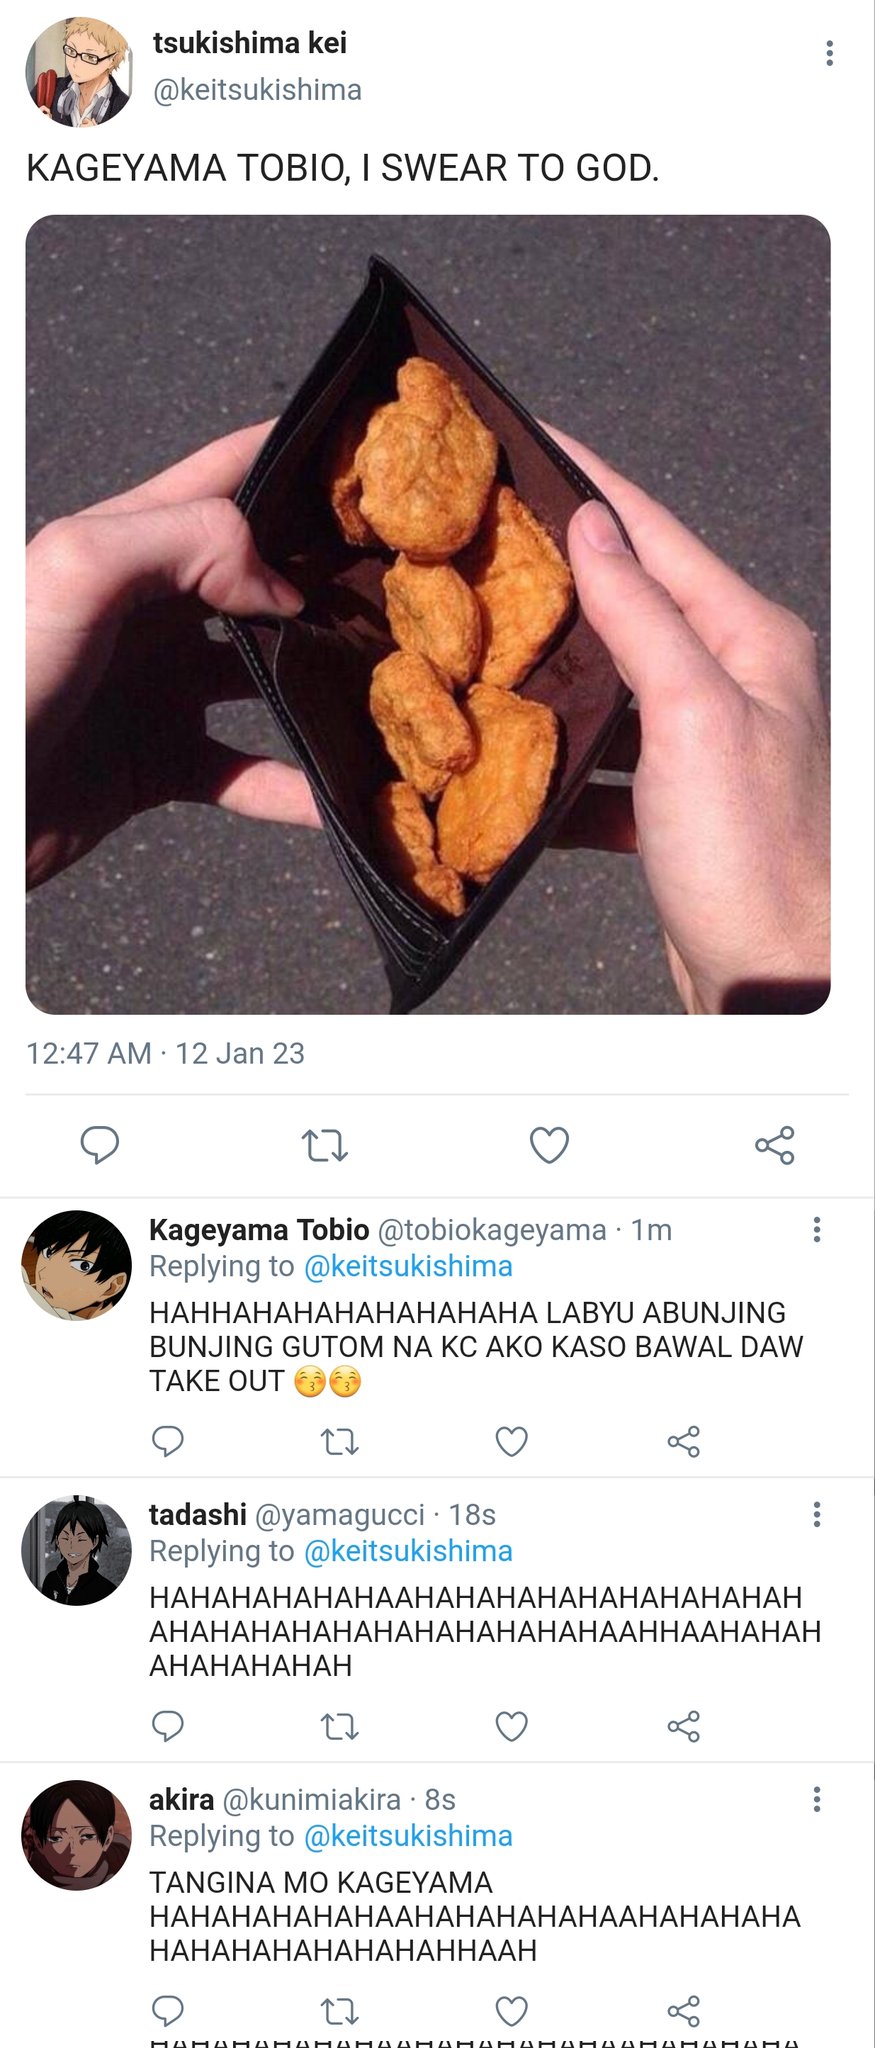Open more options on akira's reply
The height and width of the screenshot is (2048, 875).
click(x=817, y=1799)
